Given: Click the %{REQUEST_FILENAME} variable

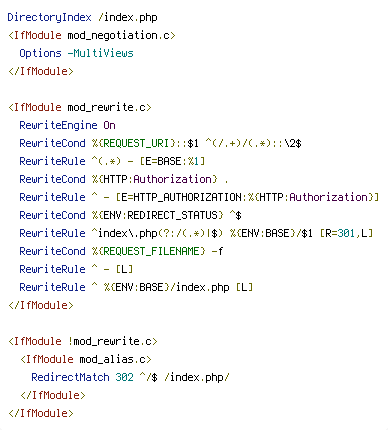Looking at the screenshot, I should pos(148,251).
